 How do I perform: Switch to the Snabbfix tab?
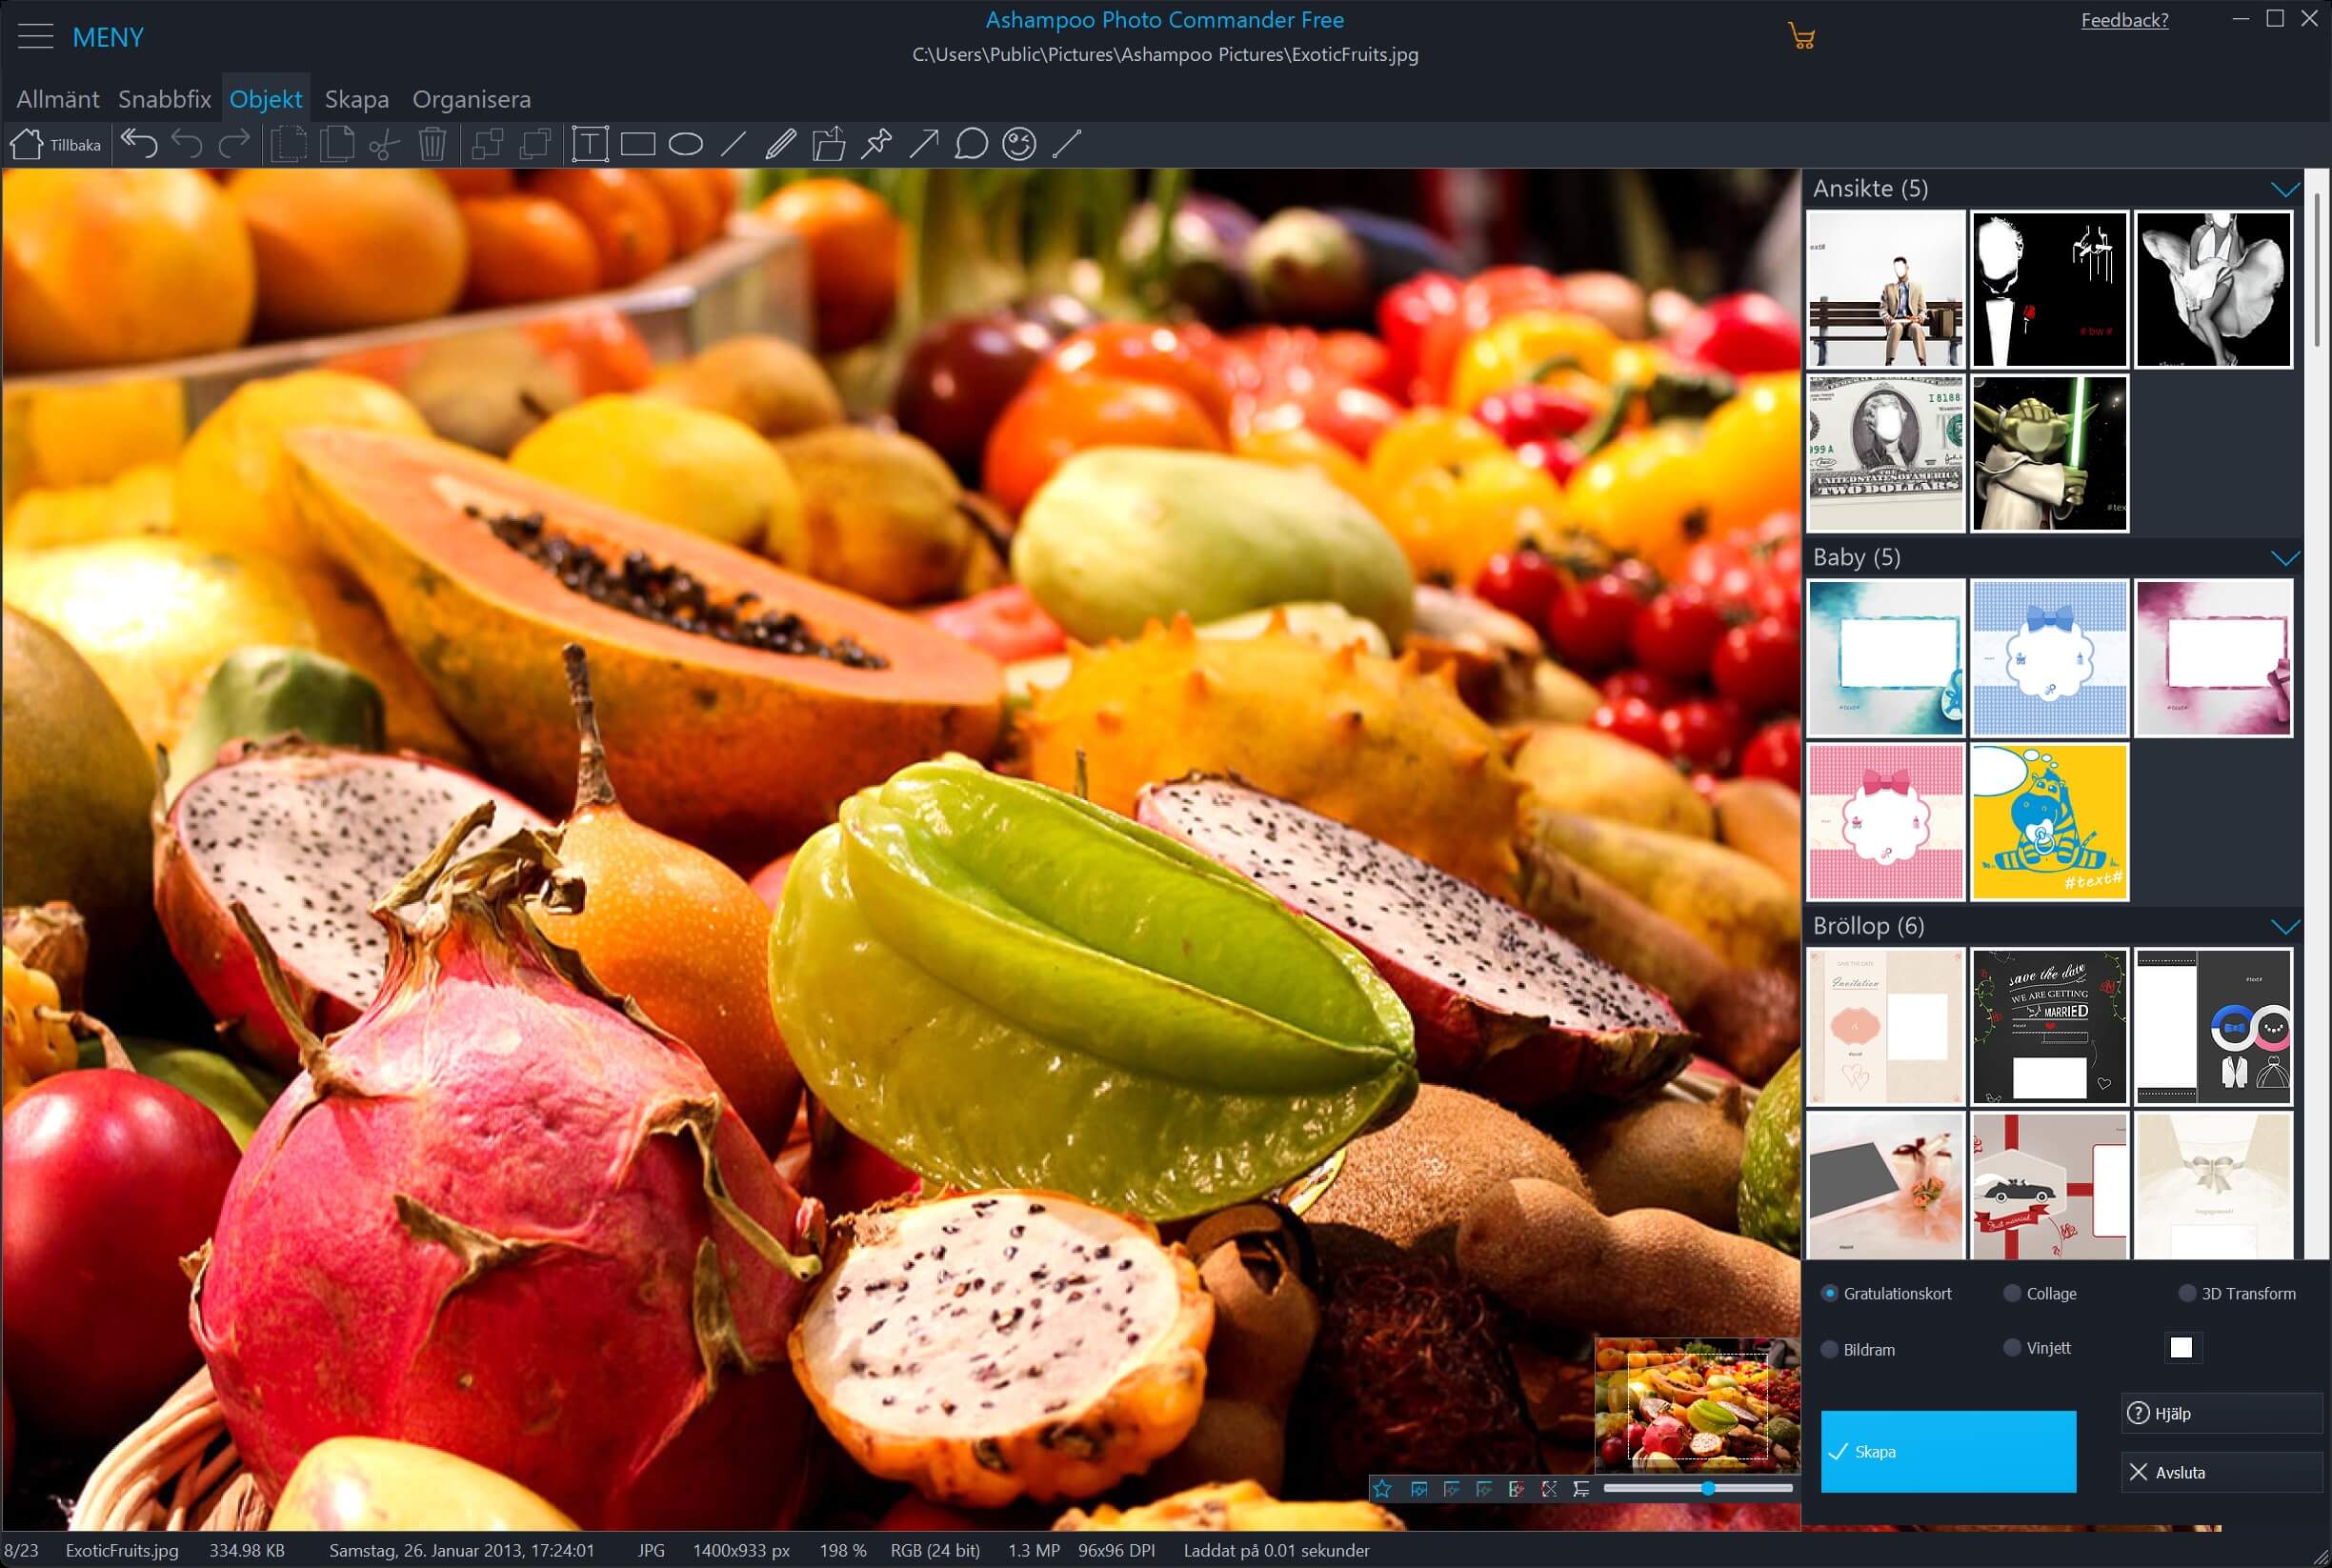164,99
